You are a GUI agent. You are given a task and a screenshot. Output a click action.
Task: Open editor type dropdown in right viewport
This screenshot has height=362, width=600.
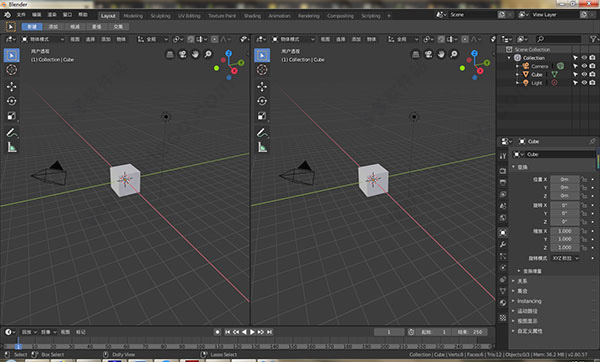tap(261, 39)
